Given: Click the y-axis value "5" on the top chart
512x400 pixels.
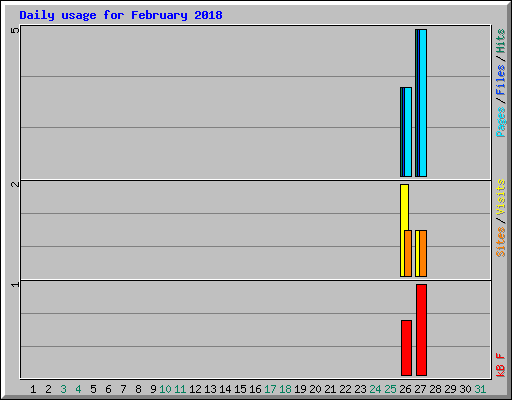Looking at the screenshot, I should point(15,30).
